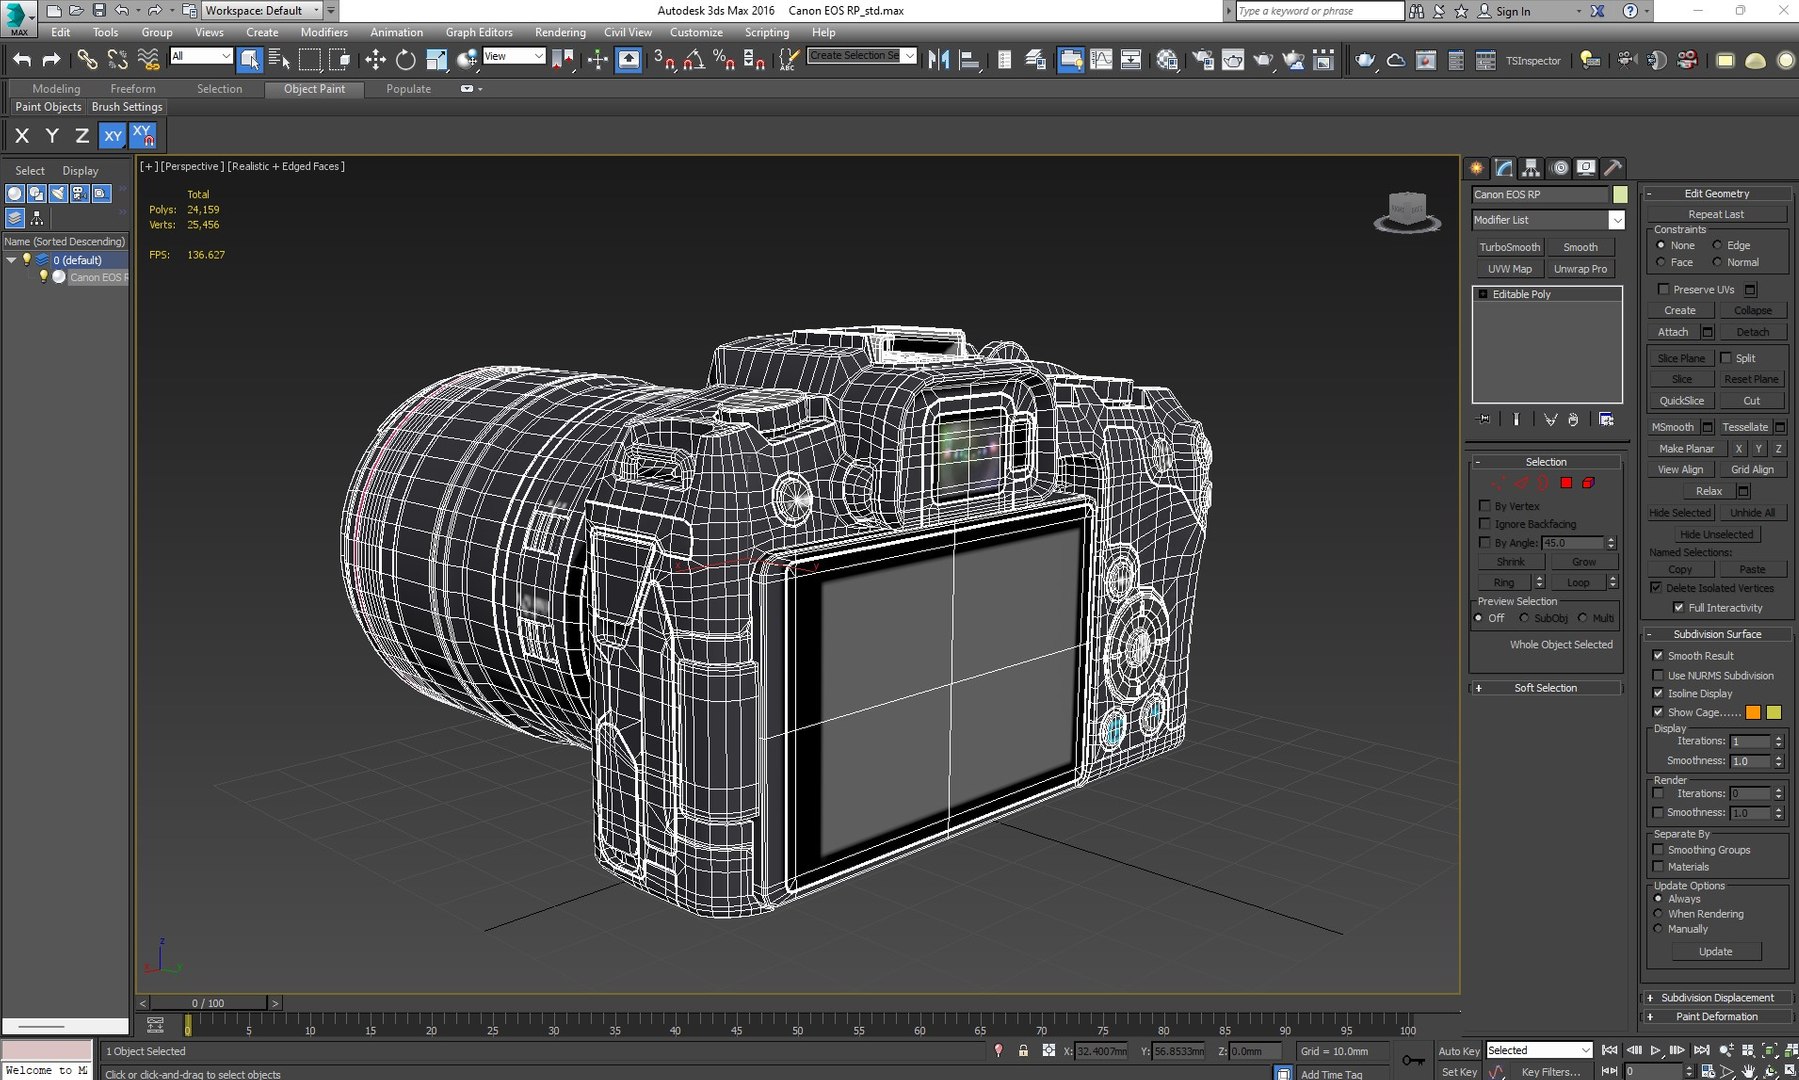
Task: Switch to the Freeform ribbon tab
Action: (x=133, y=89)
